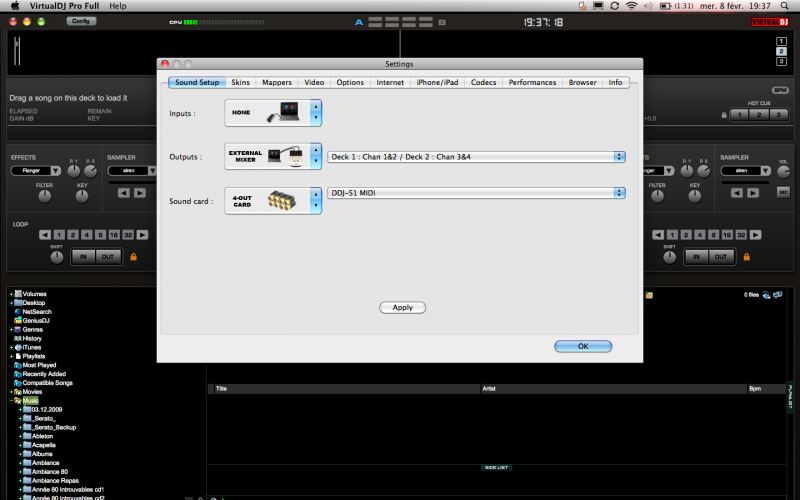Click the Wi-Fi icon in menu bar
The width and height of the screenshot is (800, 500).
[631, 6]
